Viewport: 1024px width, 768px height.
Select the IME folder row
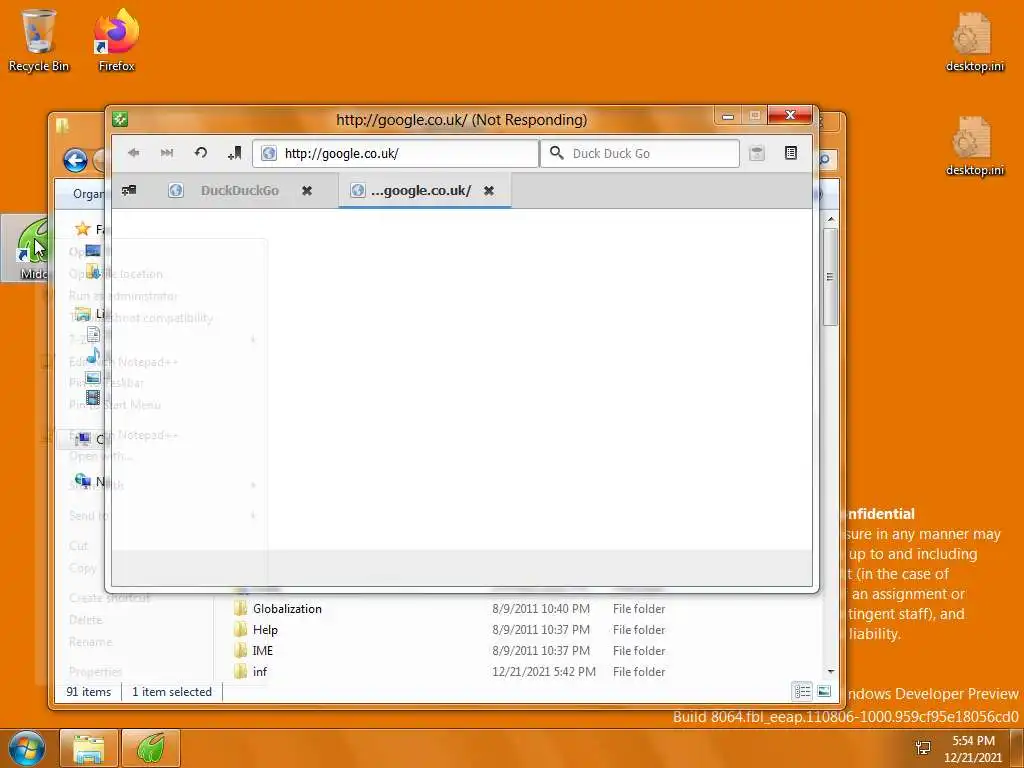tap(451, 650)
